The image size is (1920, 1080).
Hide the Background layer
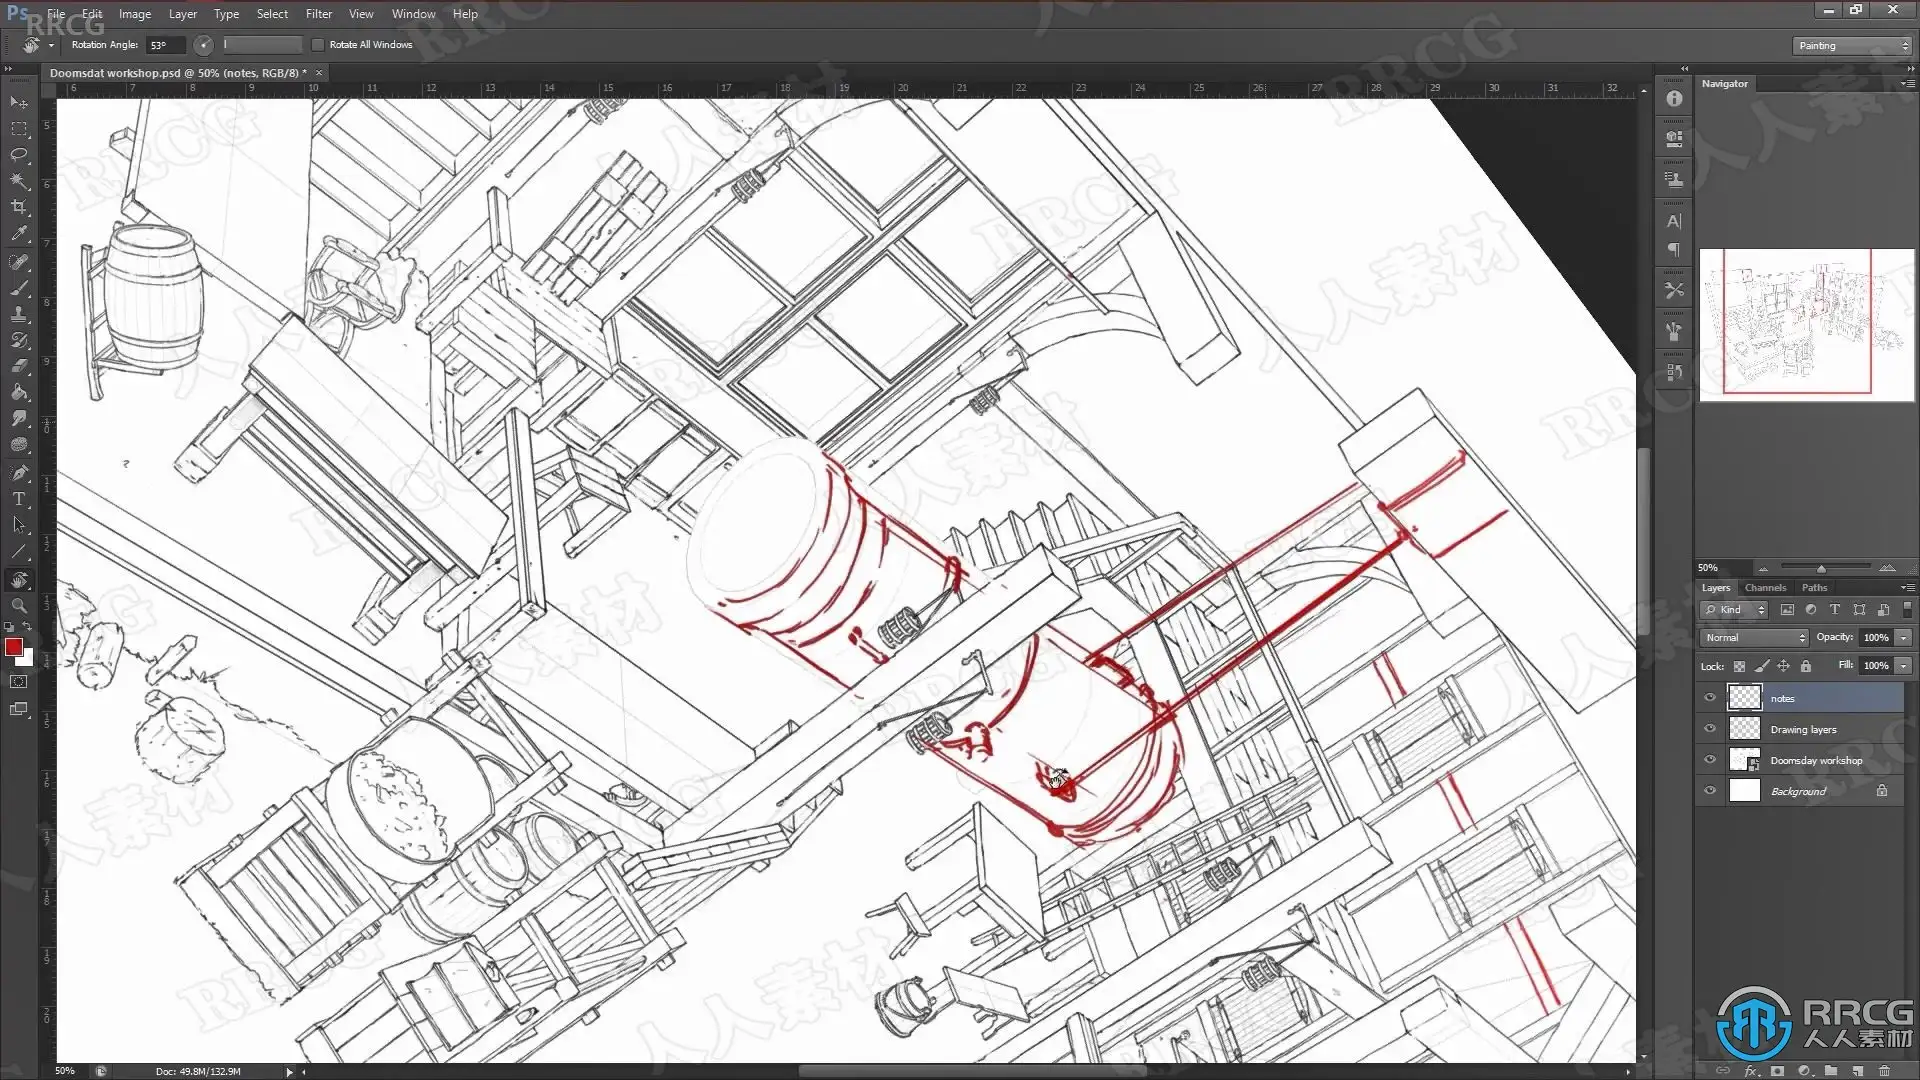click(1710, 791)
